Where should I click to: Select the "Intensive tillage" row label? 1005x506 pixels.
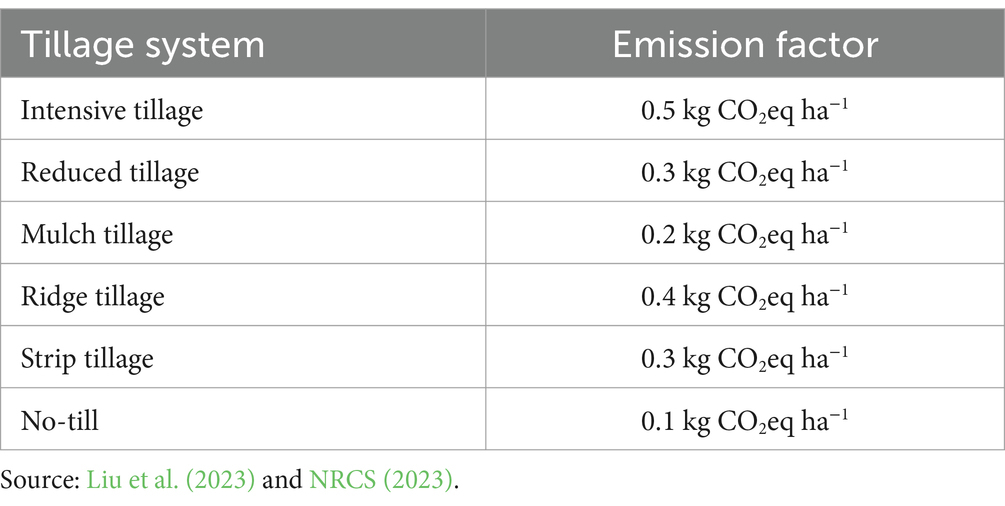[x=112, y=109]
